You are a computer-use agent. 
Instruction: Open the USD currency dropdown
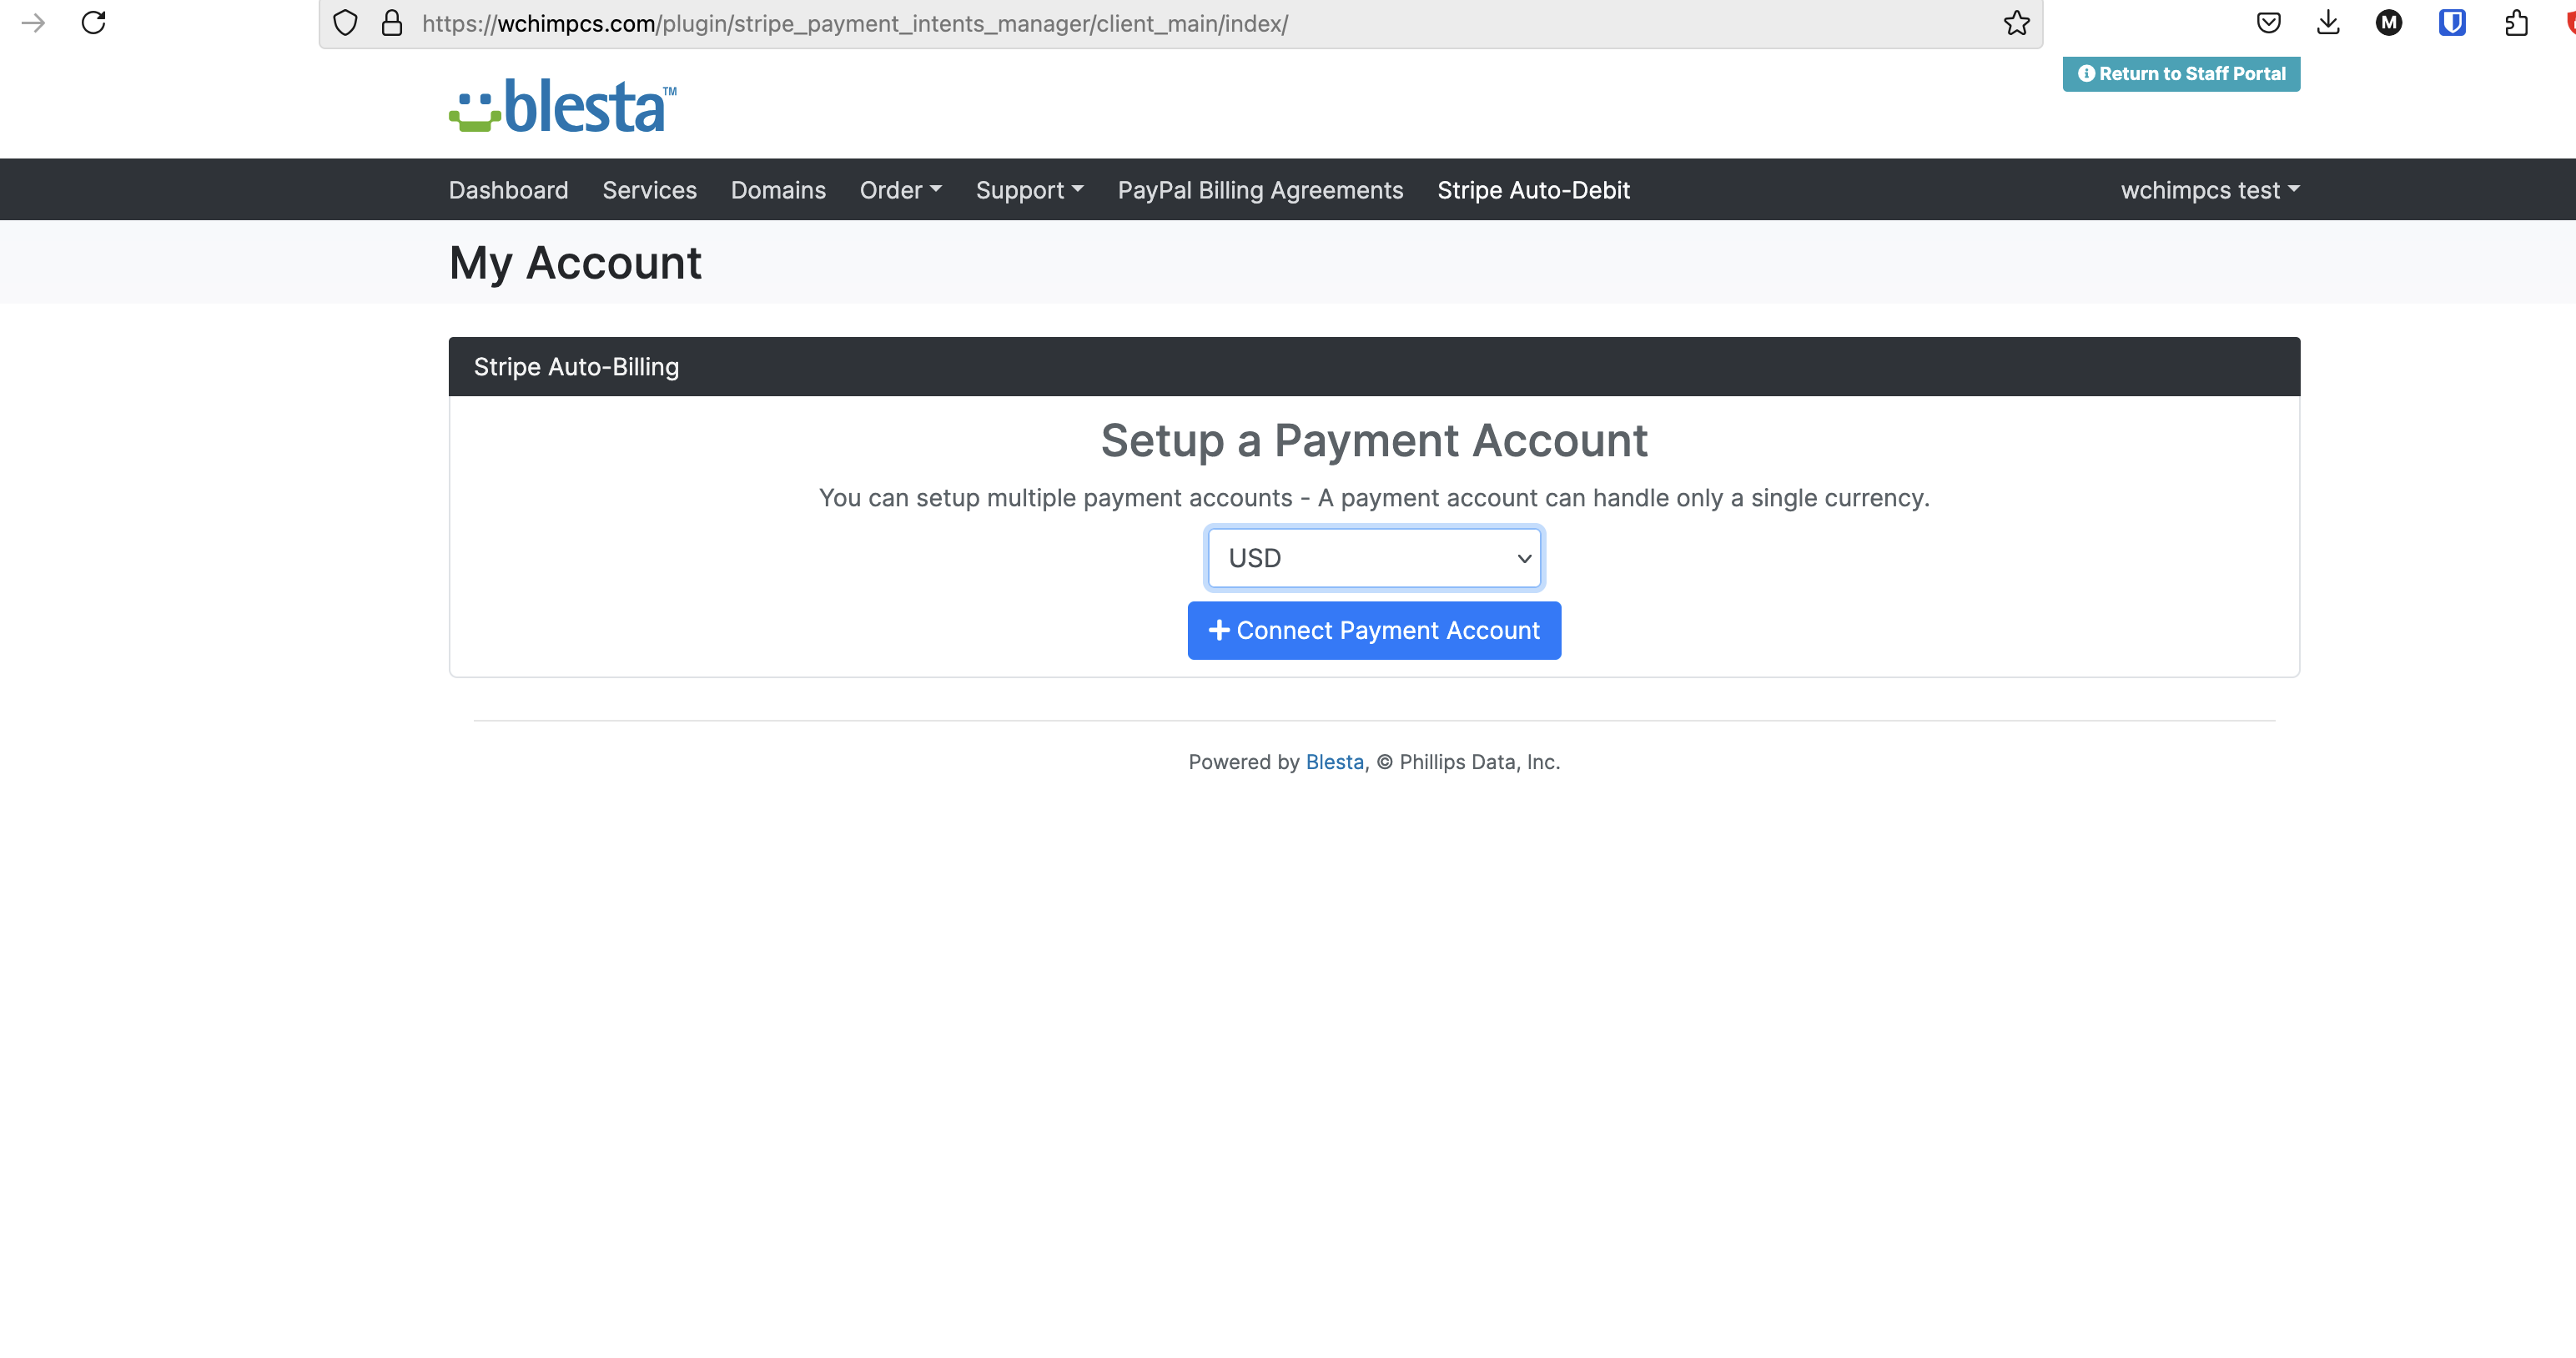coord(1374,558)
